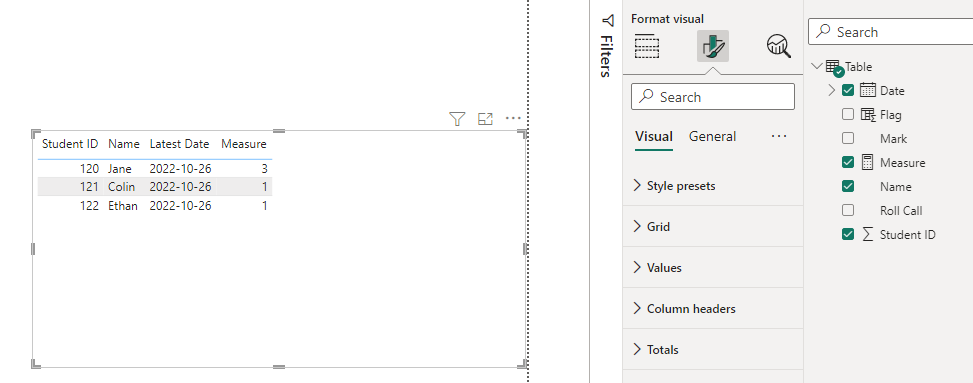Click Measure value 3 in Jane row
The height and width of the screenshot is (383, 973).
(x=264, y=168)
